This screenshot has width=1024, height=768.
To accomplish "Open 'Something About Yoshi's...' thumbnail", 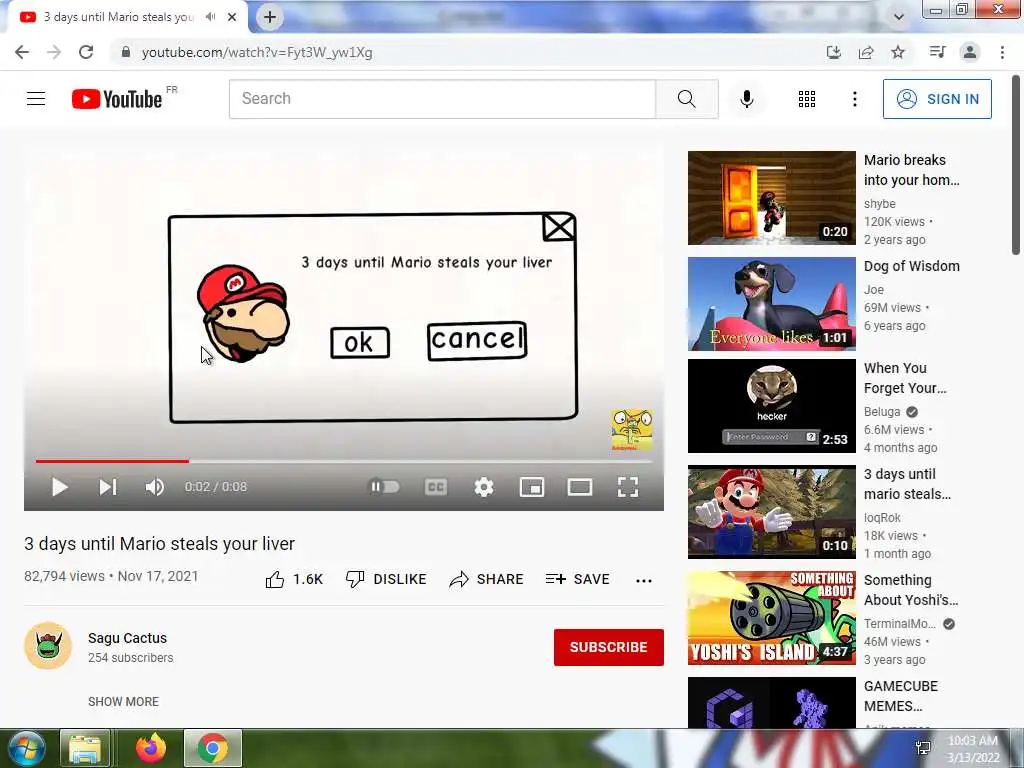I will tap(771, 618).
